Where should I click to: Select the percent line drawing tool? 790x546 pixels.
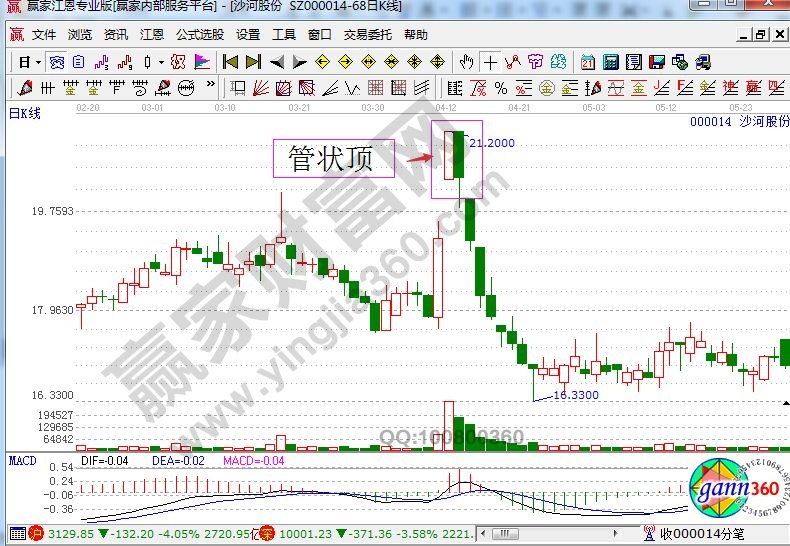(500, 87)
